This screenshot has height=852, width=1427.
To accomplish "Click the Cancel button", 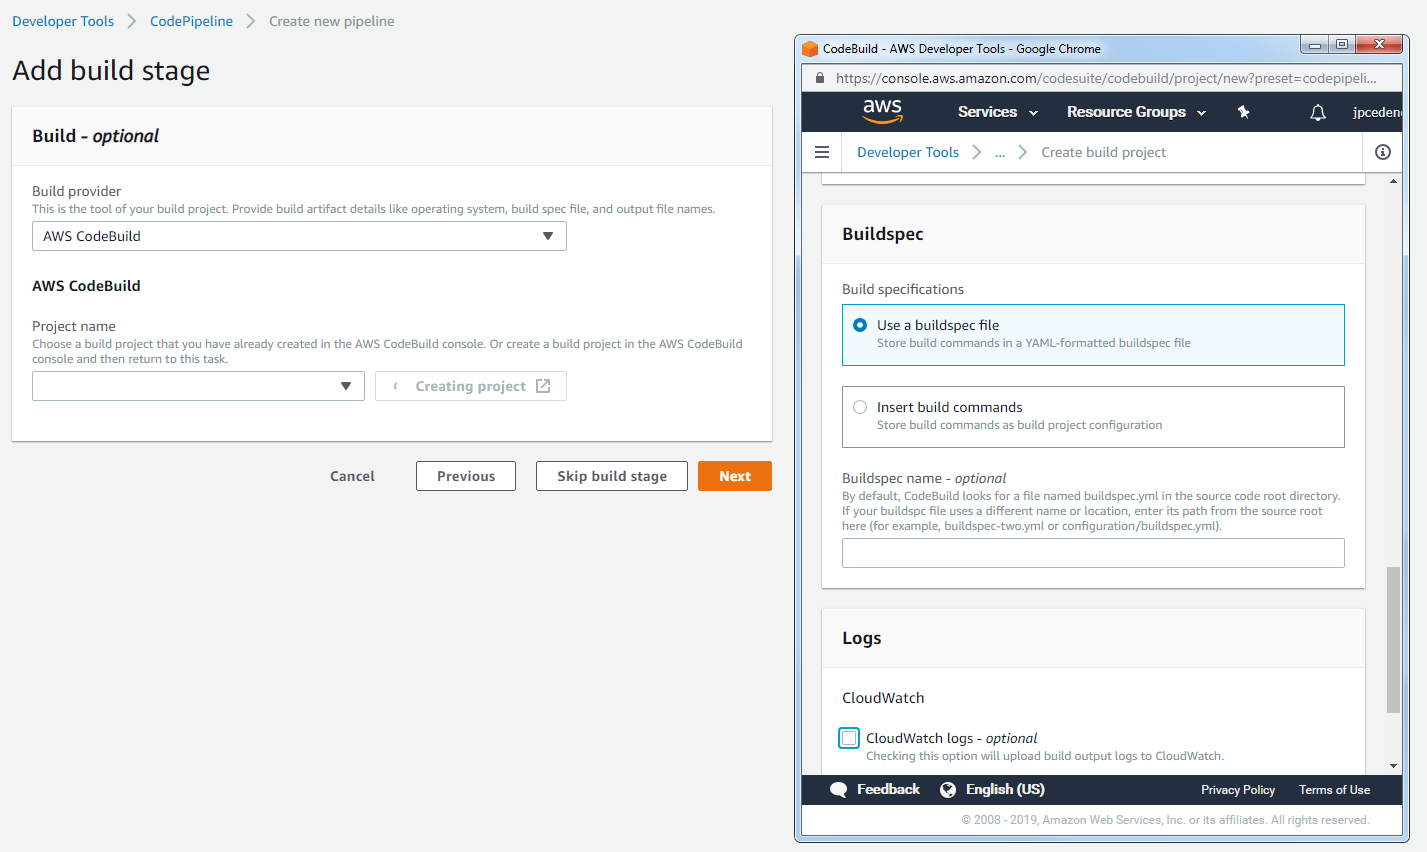I will tap(352, 476).
